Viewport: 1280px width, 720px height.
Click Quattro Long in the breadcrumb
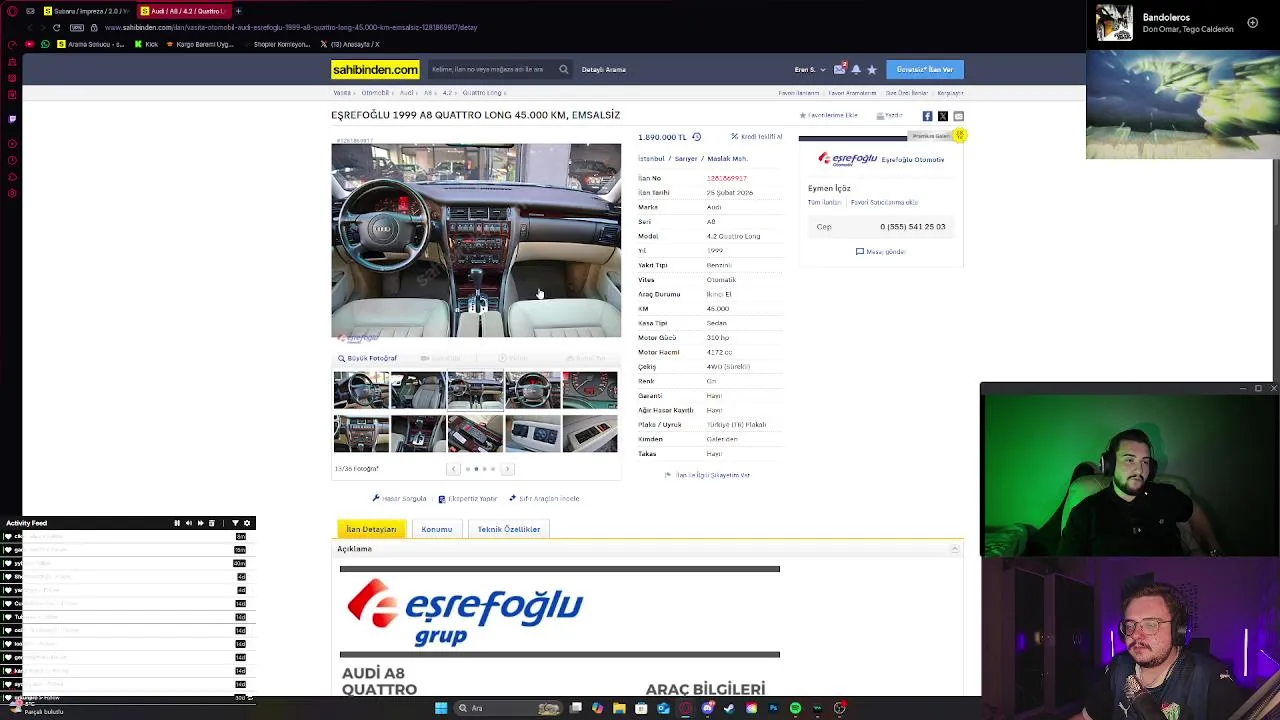(x=482, y=93)
